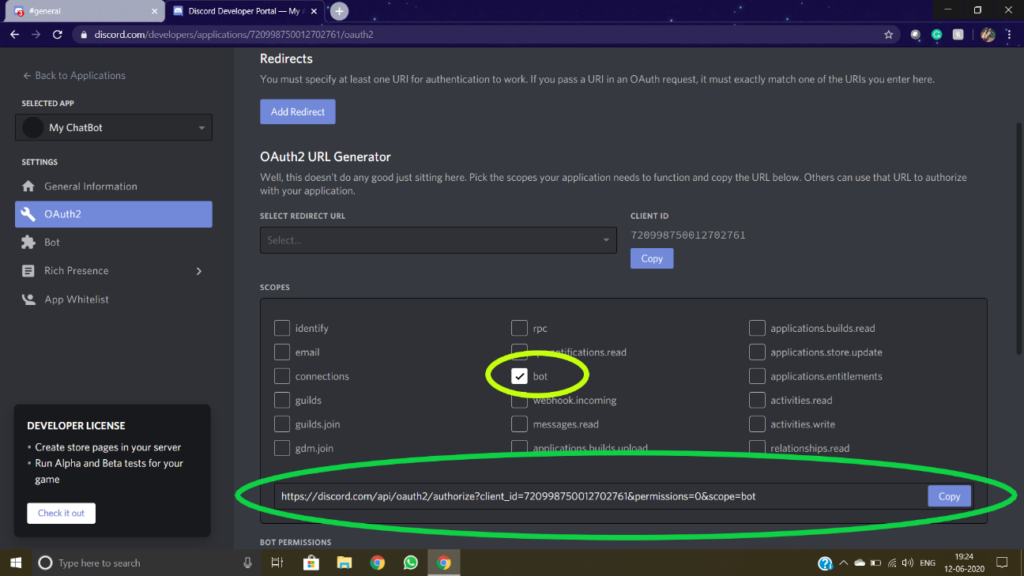Open Microsoft Store from the taskbar
Image resolution: width=1024 pixels, height=576 pixels.
pos(311,562)
